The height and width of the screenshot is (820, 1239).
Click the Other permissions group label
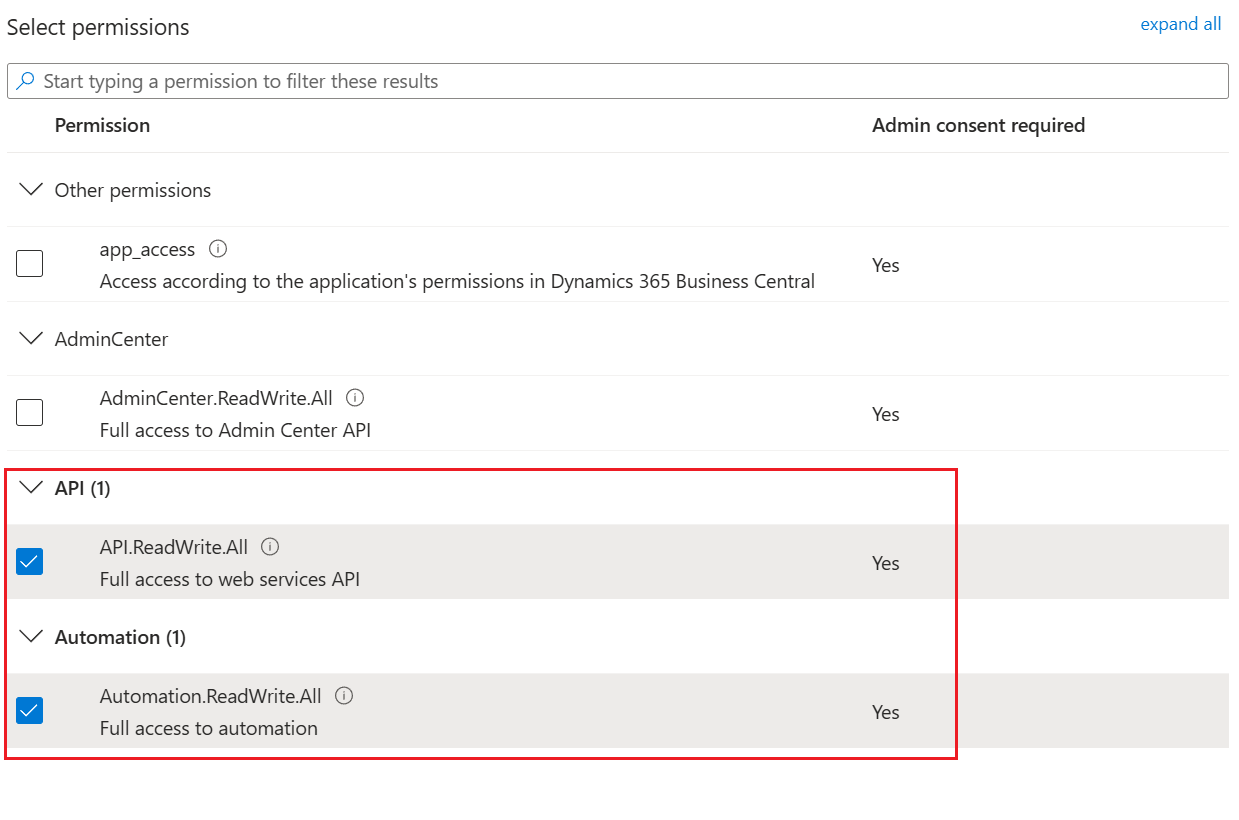pos(133,190)
